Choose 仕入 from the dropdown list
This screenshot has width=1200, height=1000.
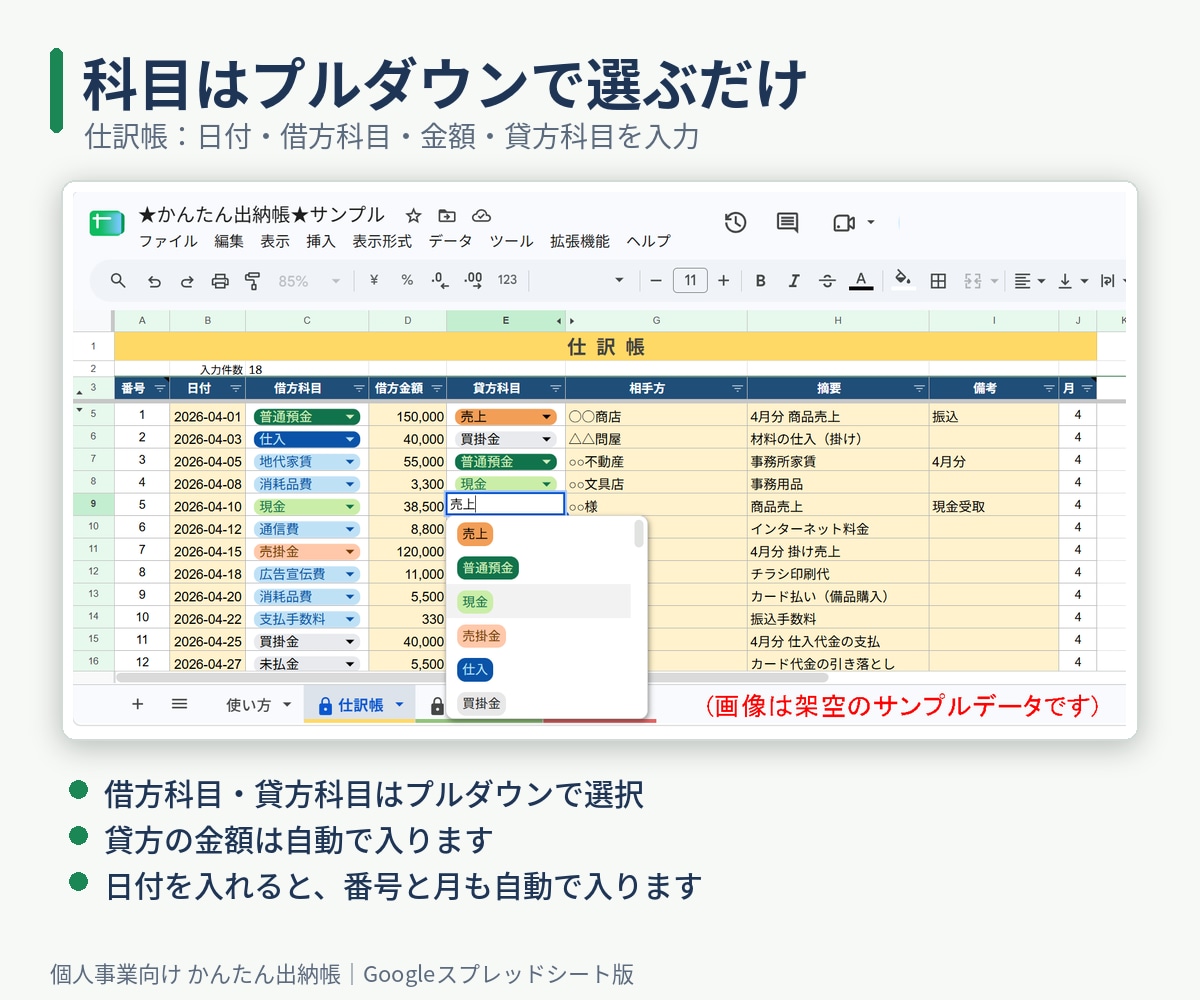point(475,670)
